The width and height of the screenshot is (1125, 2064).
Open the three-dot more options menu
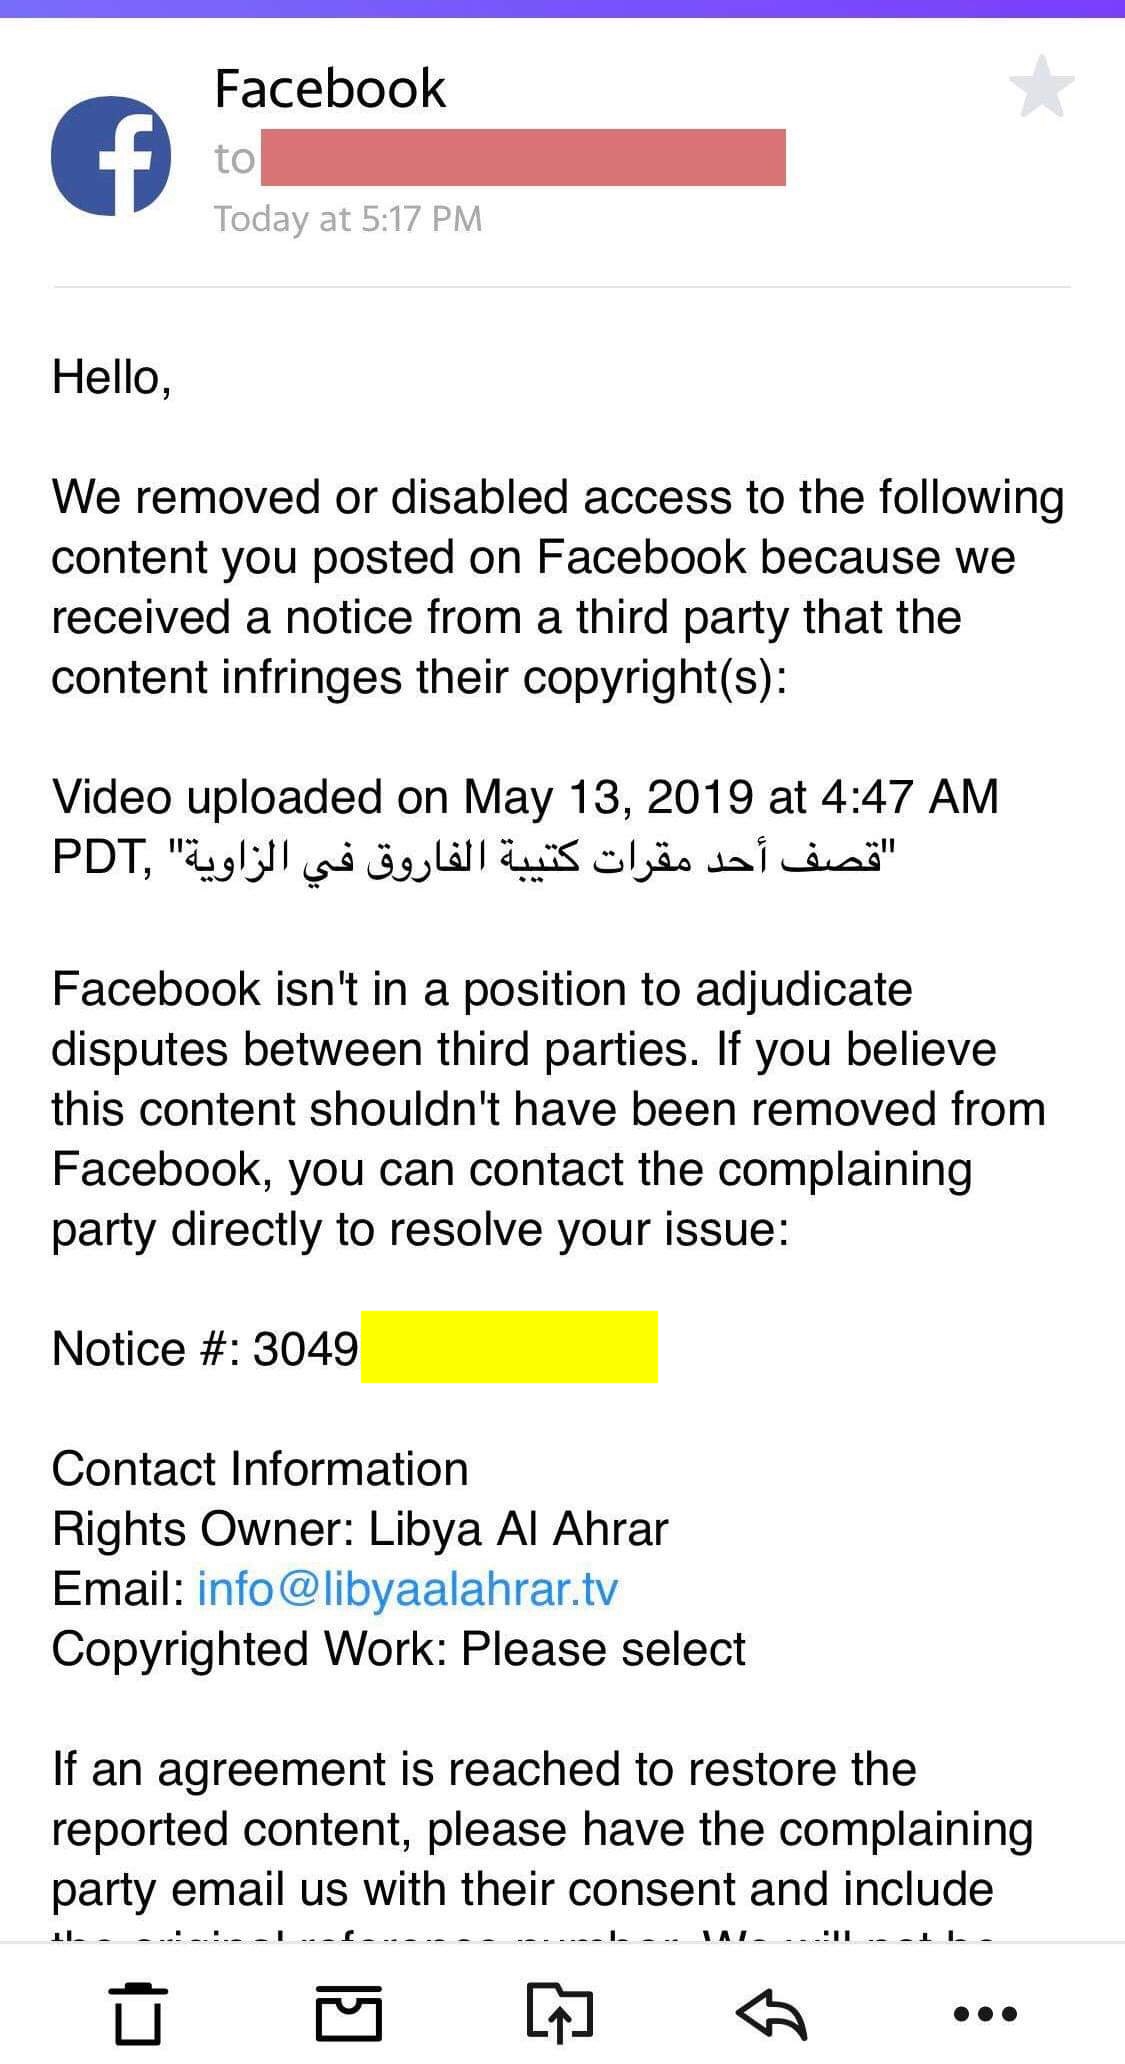(x=985, y=2013)
